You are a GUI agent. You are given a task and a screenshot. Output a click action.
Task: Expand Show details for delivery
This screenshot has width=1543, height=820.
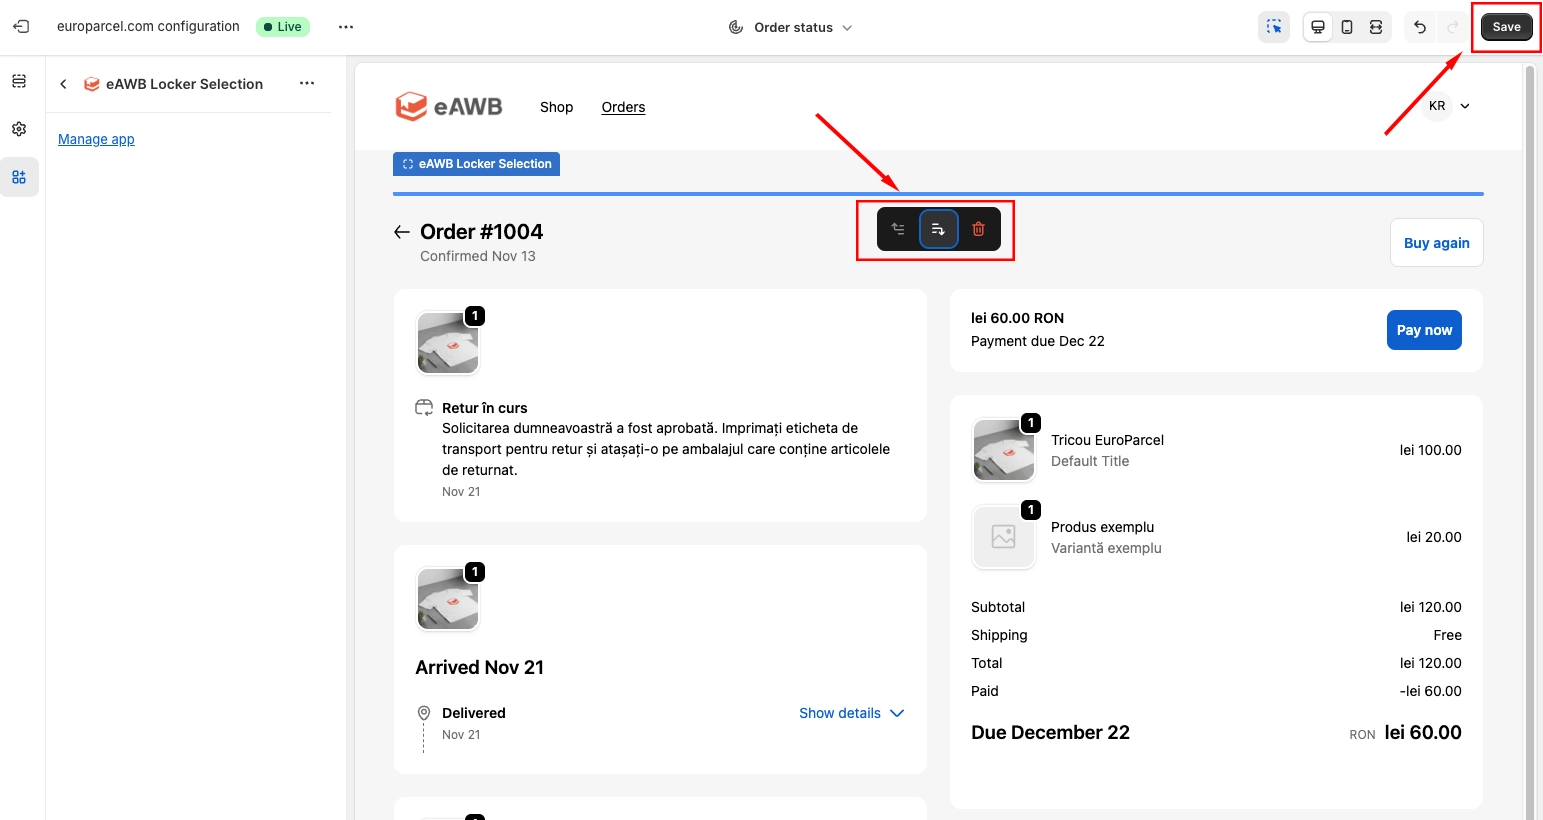click(x=851, y=713)
